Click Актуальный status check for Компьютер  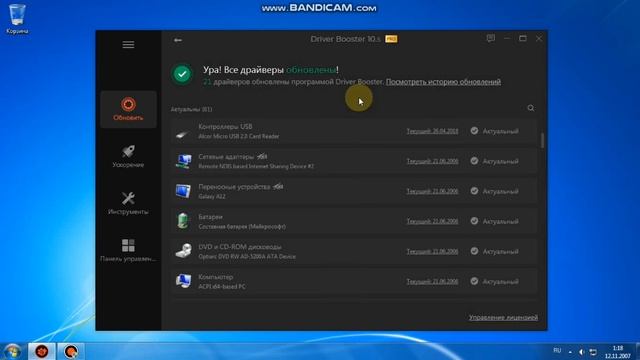(474, 281)
